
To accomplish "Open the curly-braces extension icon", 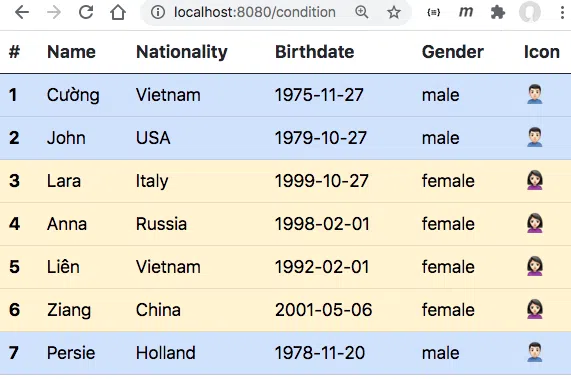I will [433, 12].
